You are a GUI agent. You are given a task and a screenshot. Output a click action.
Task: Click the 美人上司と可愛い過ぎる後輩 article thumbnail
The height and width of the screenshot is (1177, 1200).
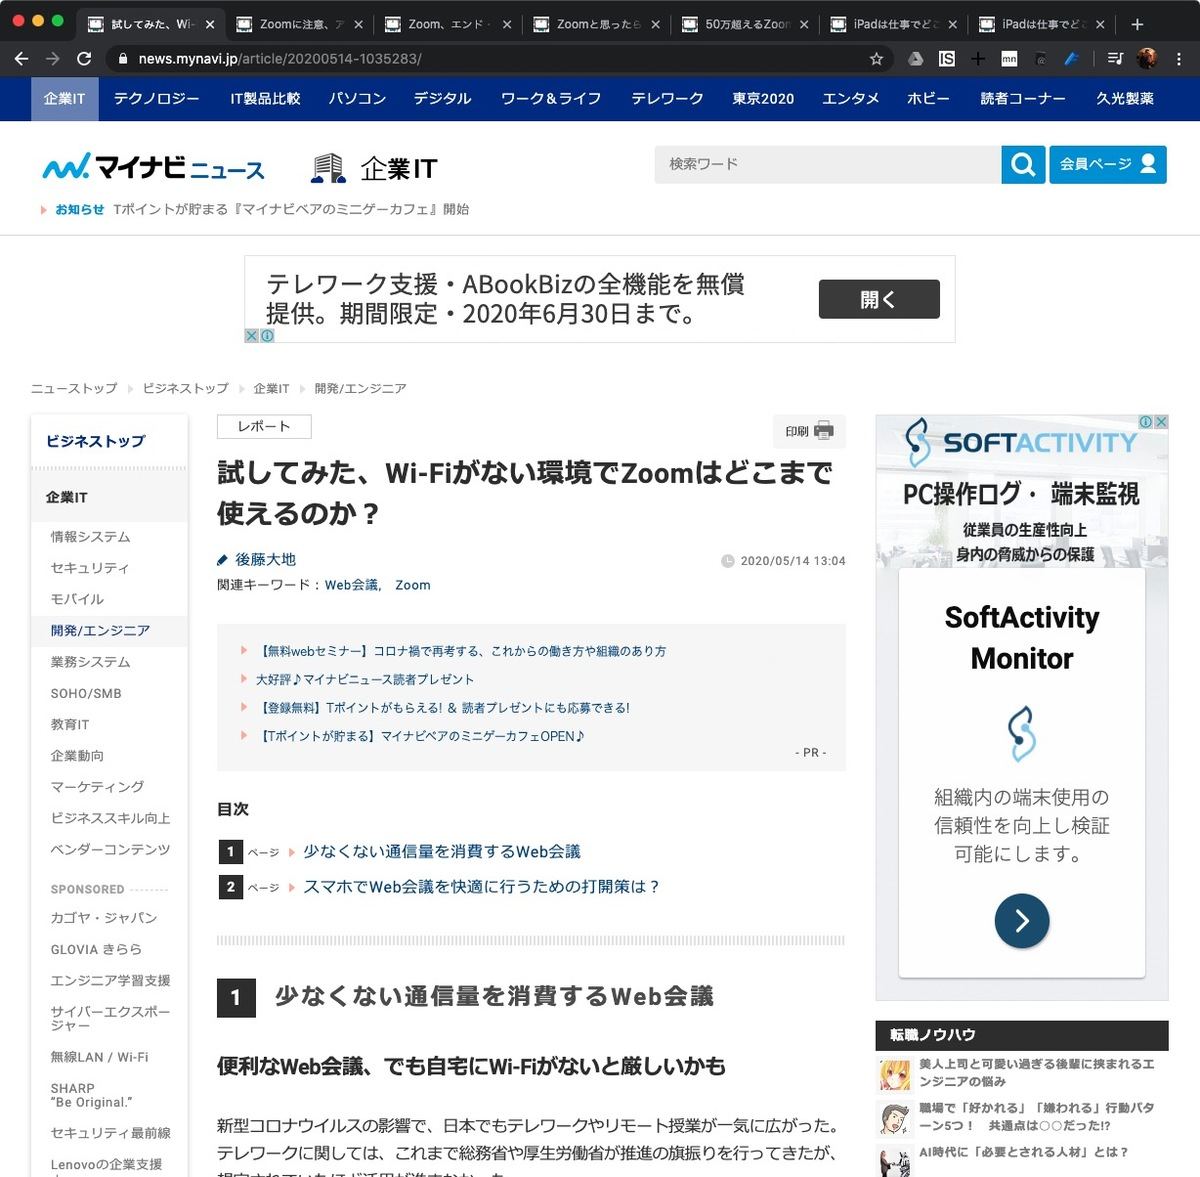pos(894,1074)
